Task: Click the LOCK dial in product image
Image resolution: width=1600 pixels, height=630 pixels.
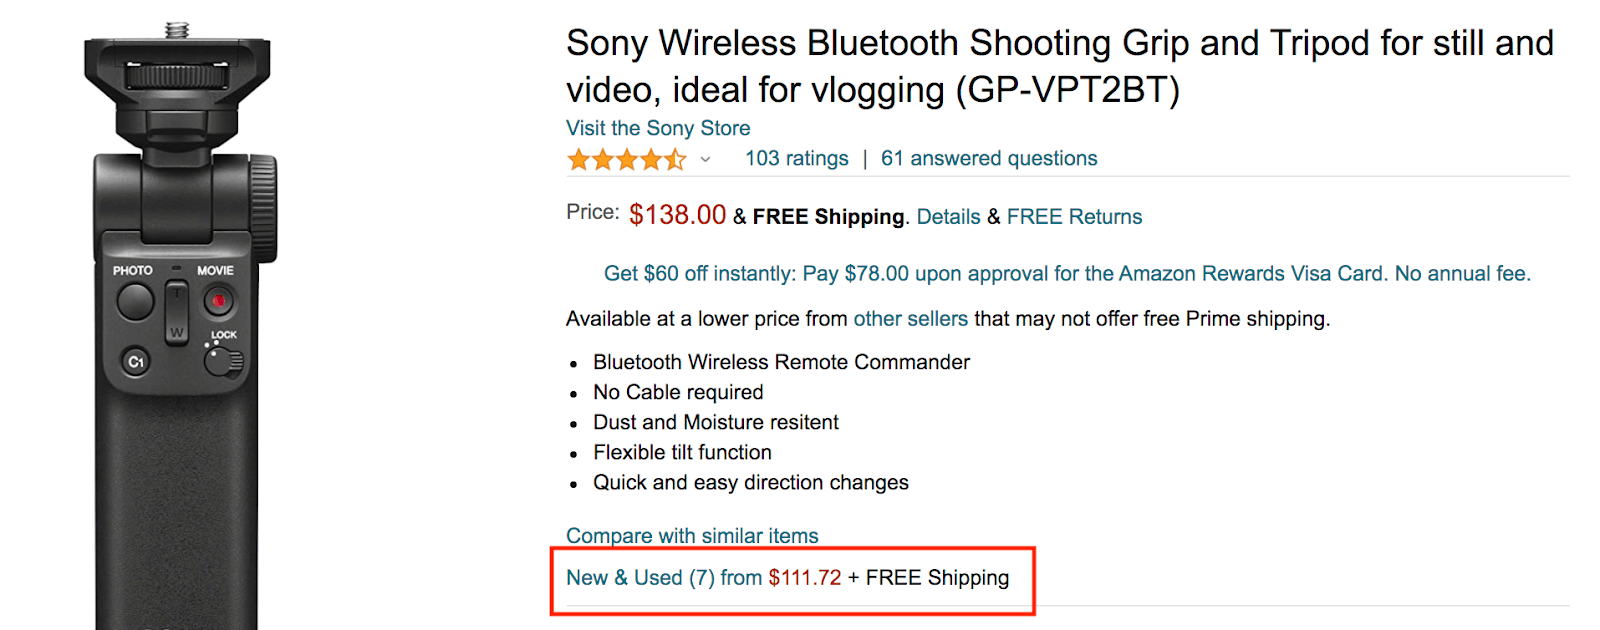Action: 222,360
